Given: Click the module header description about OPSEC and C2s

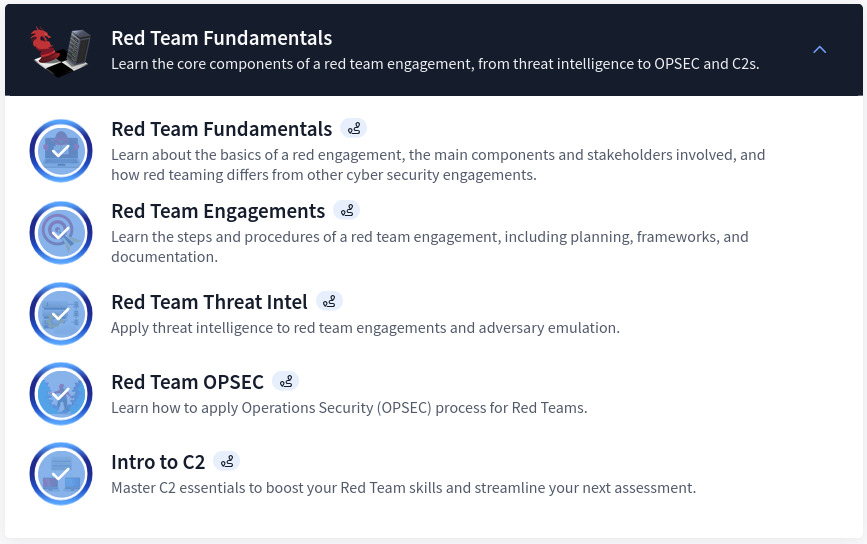Looking at the screenshot, I should pyautogui.click(x=435, y=64).
